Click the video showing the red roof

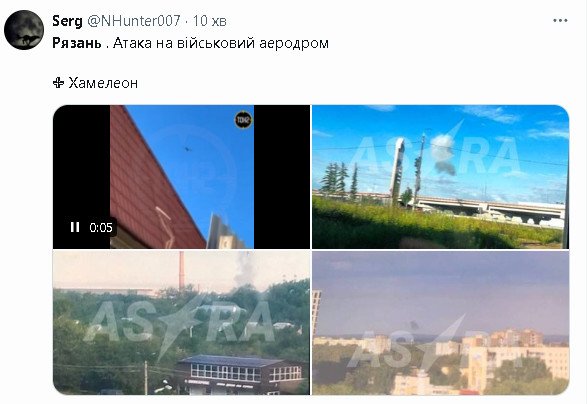[x=182, y=177]
